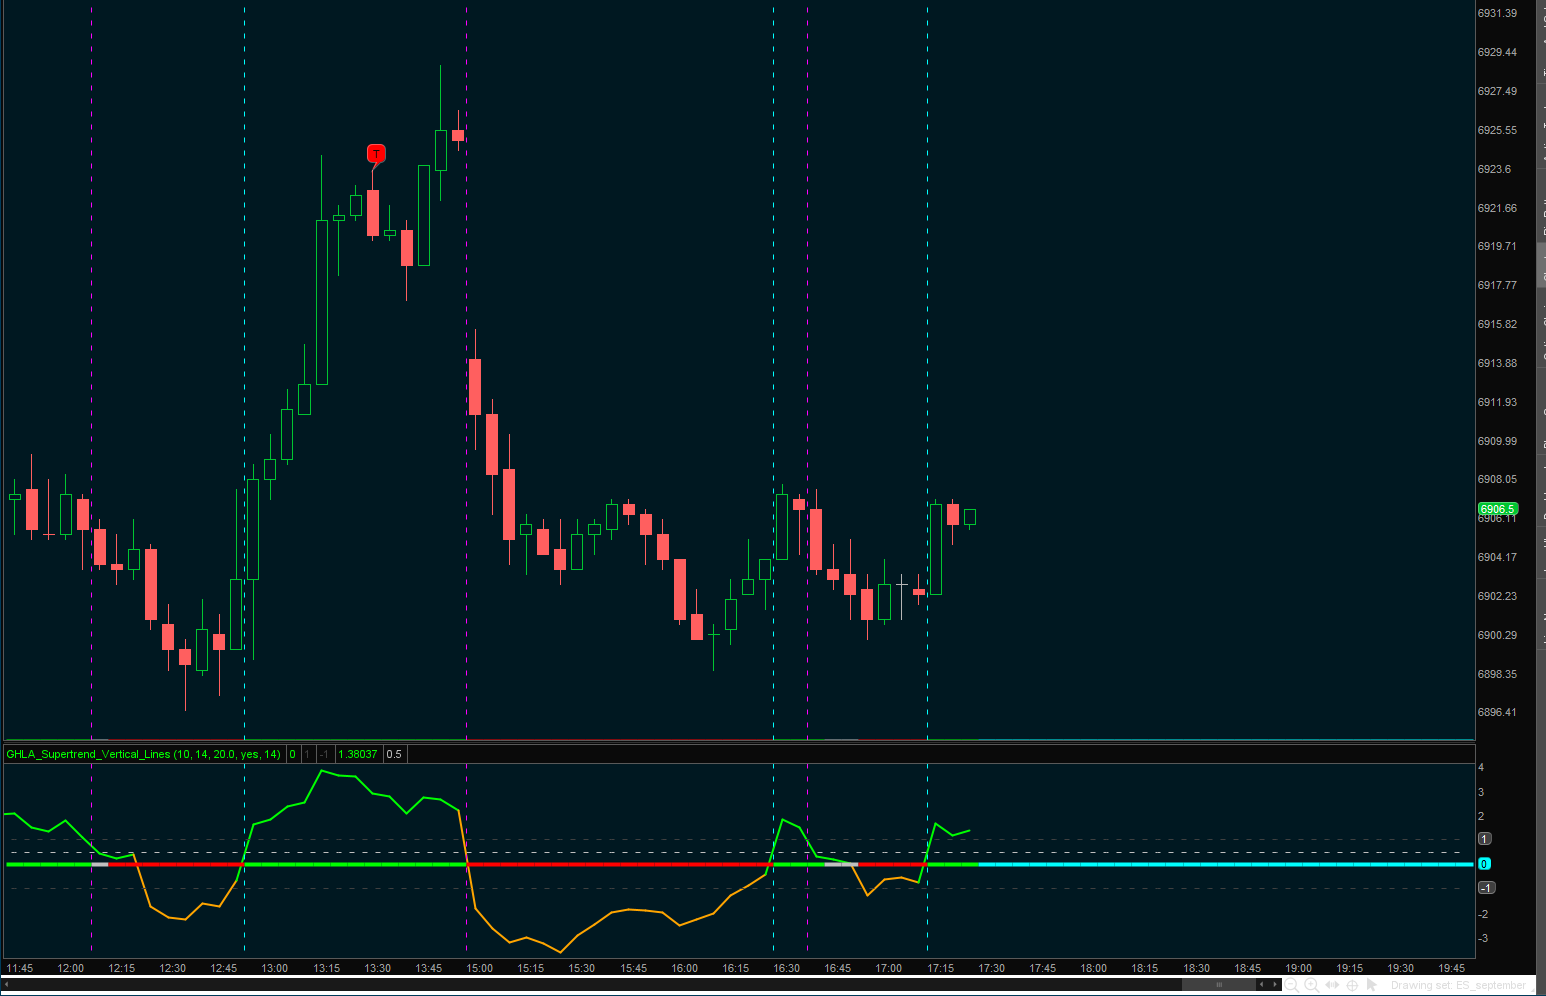This screenshot has height=996, width=1546.
Task: Click the green 6906.5 last price bubble
Action: coord(1497,509)
